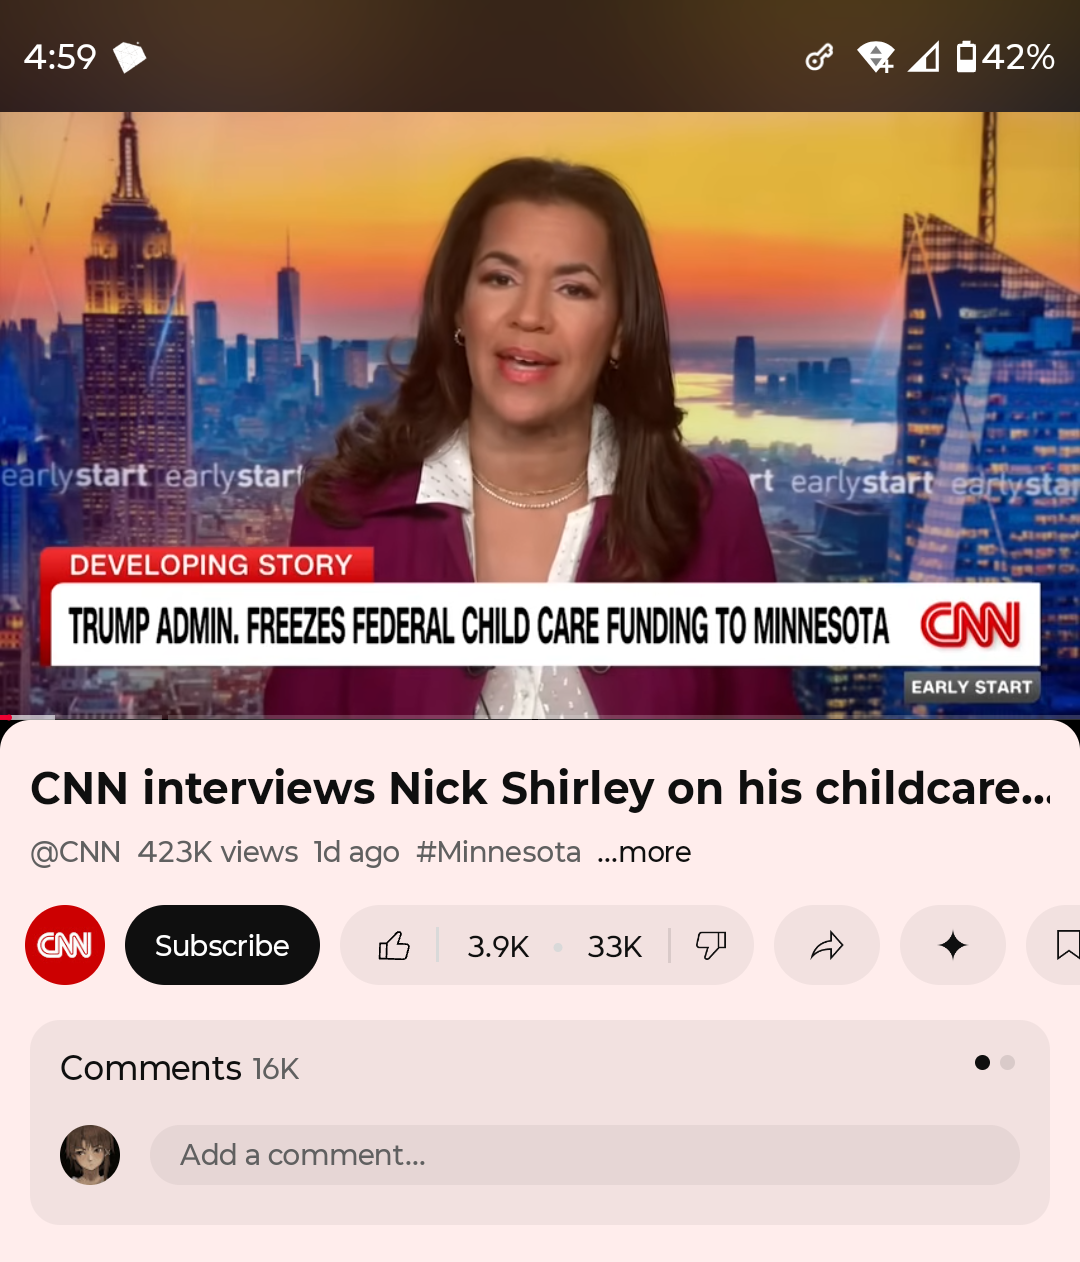
Task: Open the AI sparkle Ask button
Action: [x=953, y=945]
